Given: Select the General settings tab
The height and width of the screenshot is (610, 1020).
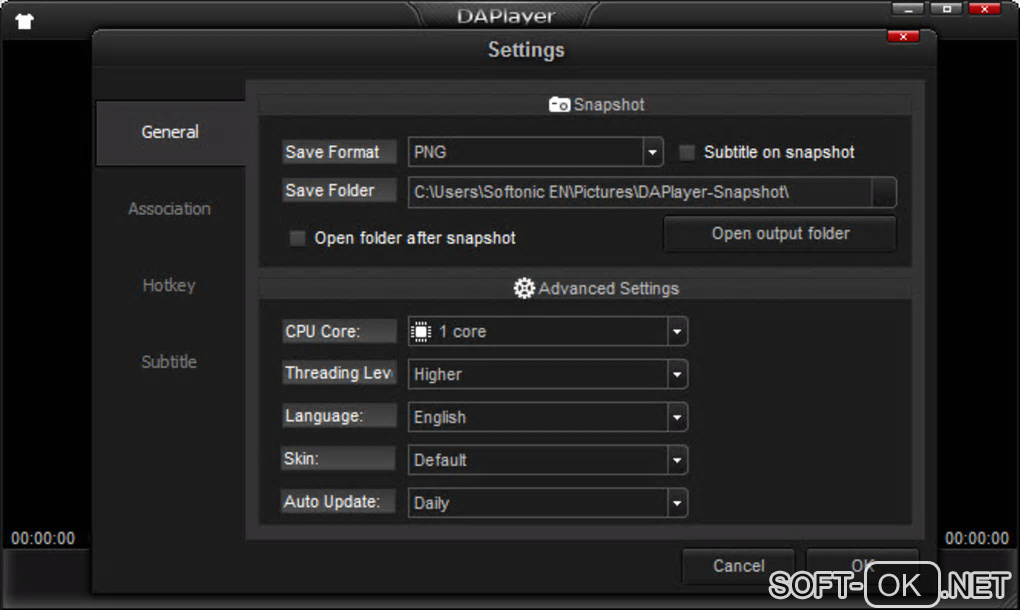Looking at the screenshot, I should pos(170,133).
